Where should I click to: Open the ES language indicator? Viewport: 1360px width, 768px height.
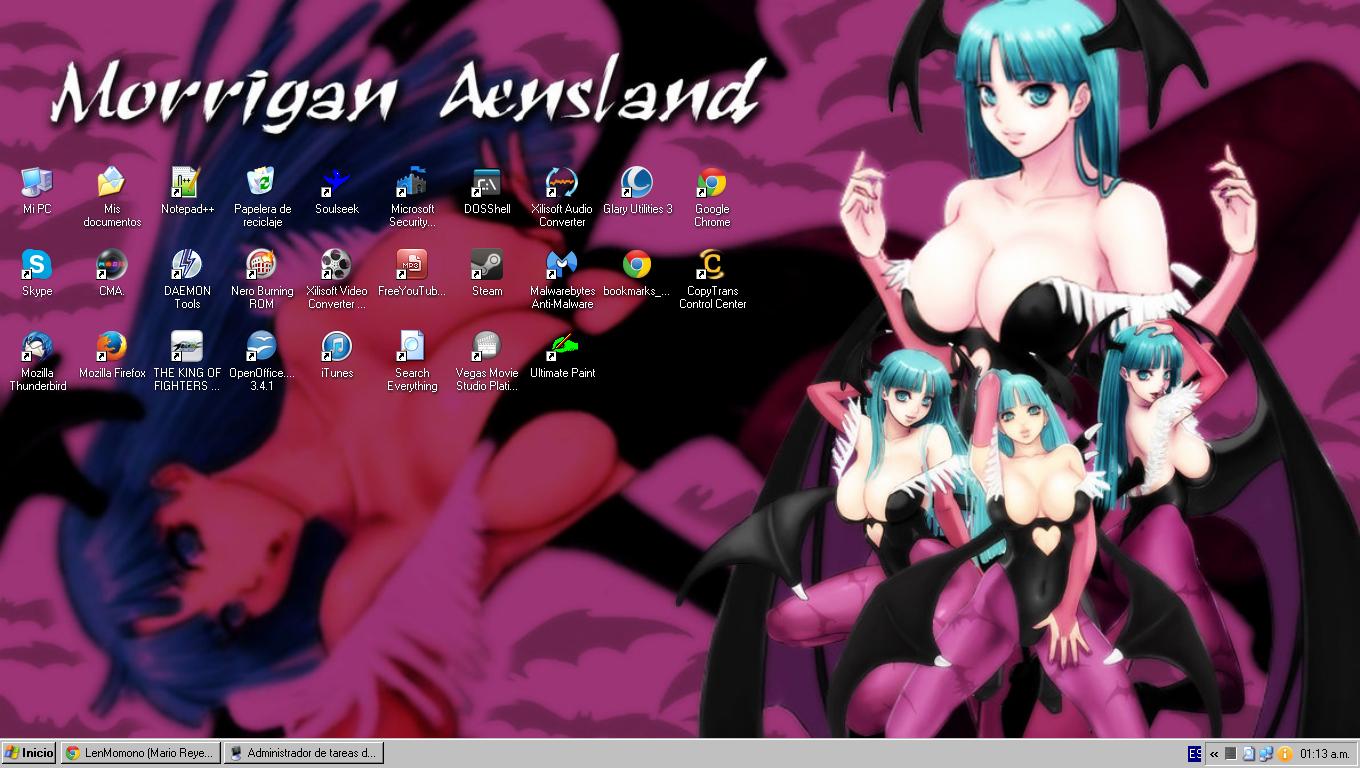pos(1194,753)
